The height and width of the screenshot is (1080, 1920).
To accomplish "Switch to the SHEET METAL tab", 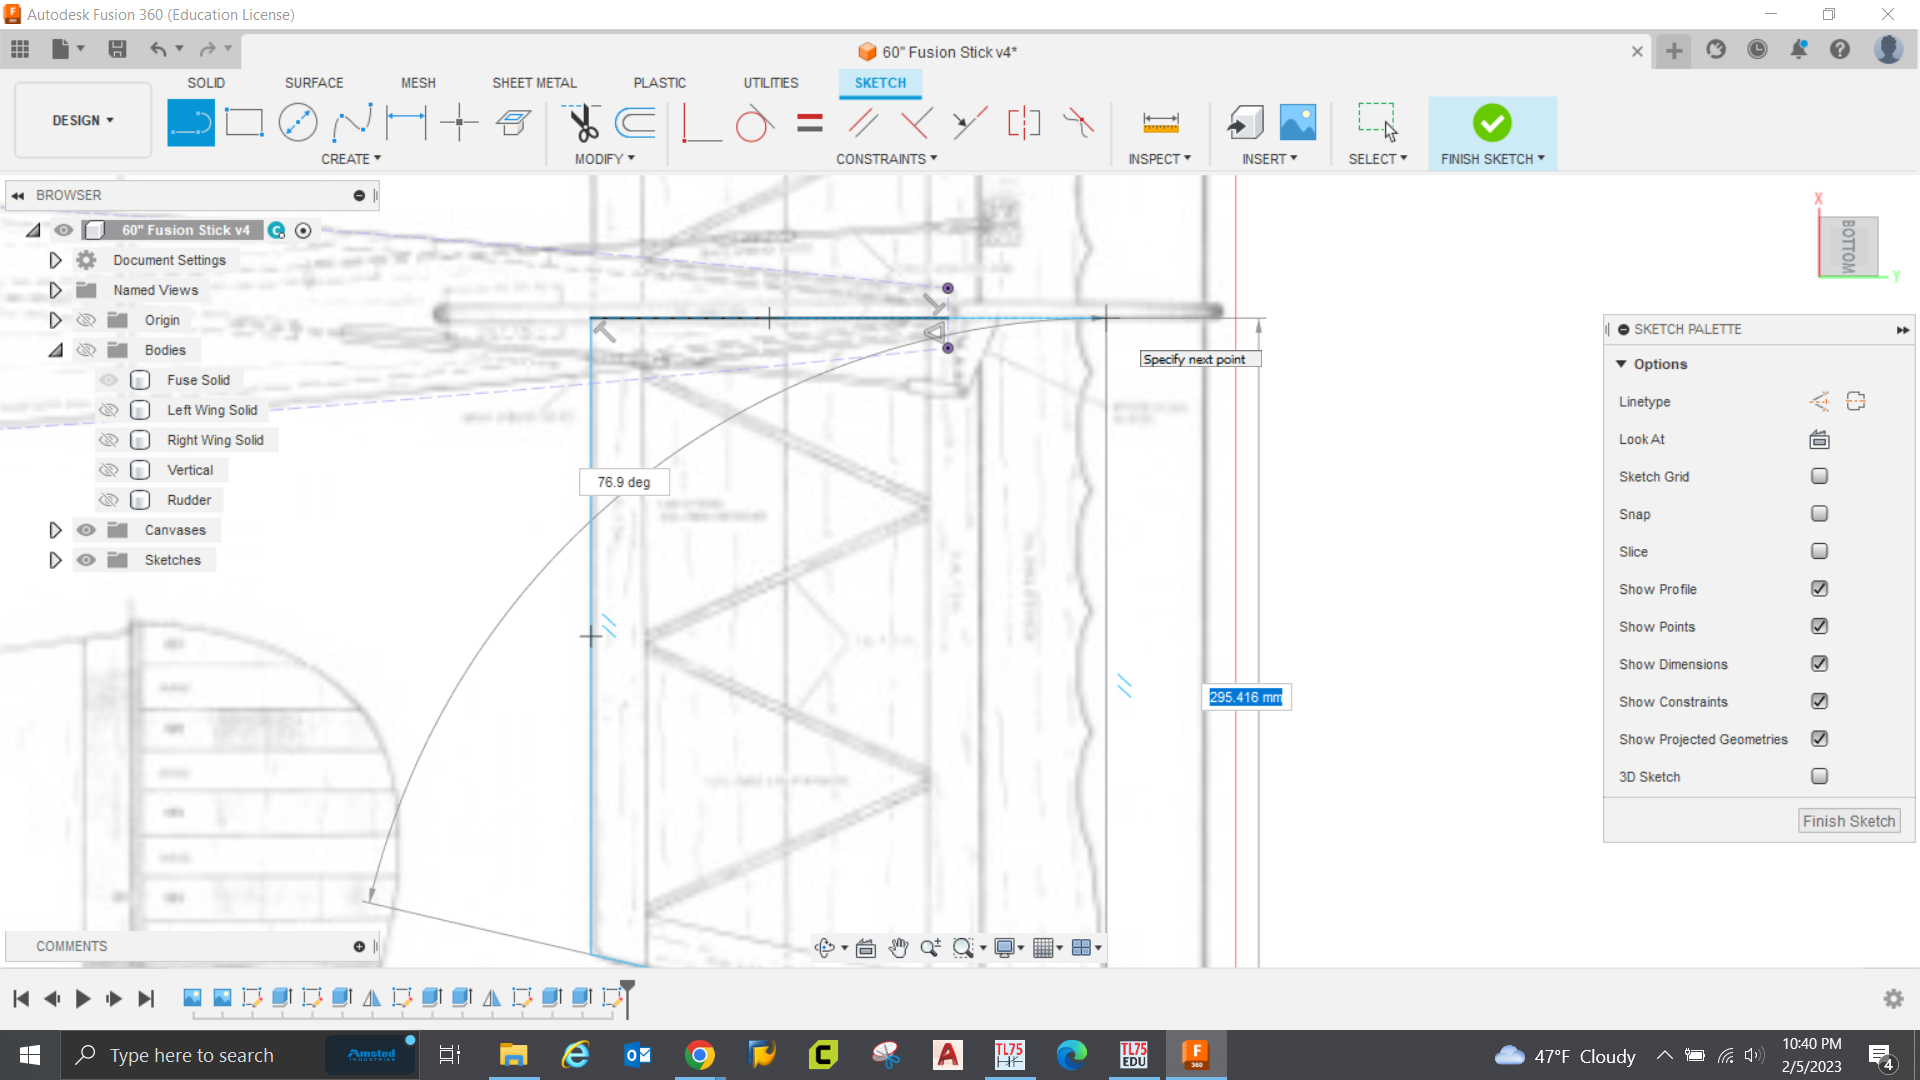I will coord(534,83).
